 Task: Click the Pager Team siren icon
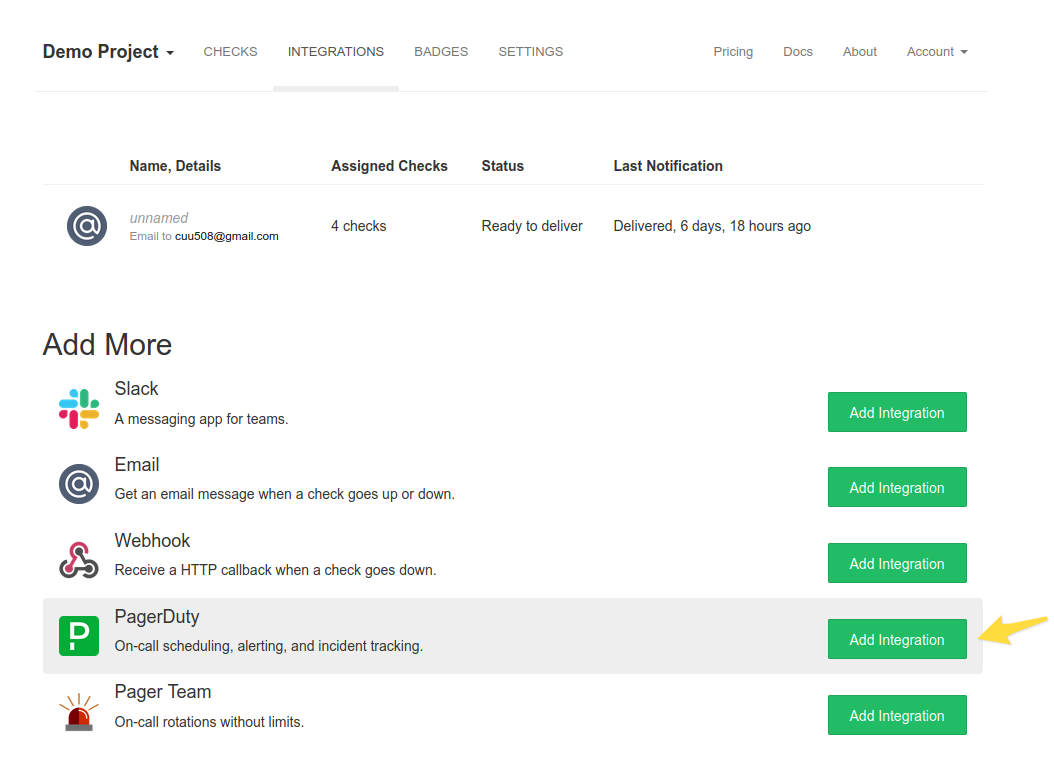coord(78,712)
